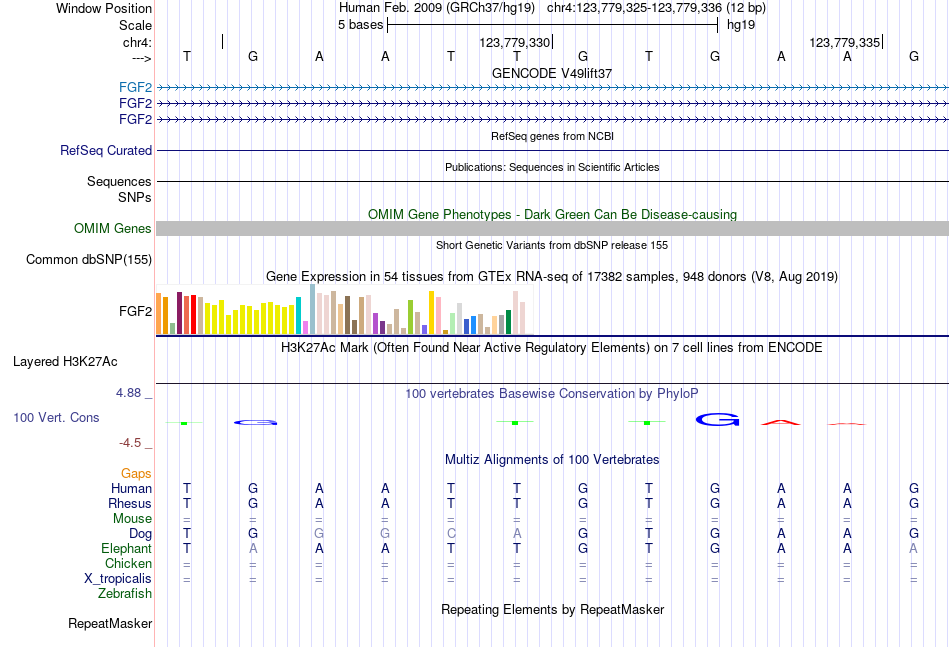Click the 5 bases scale bar label
The height and width of the screenshot is (647, 950).
360,25
